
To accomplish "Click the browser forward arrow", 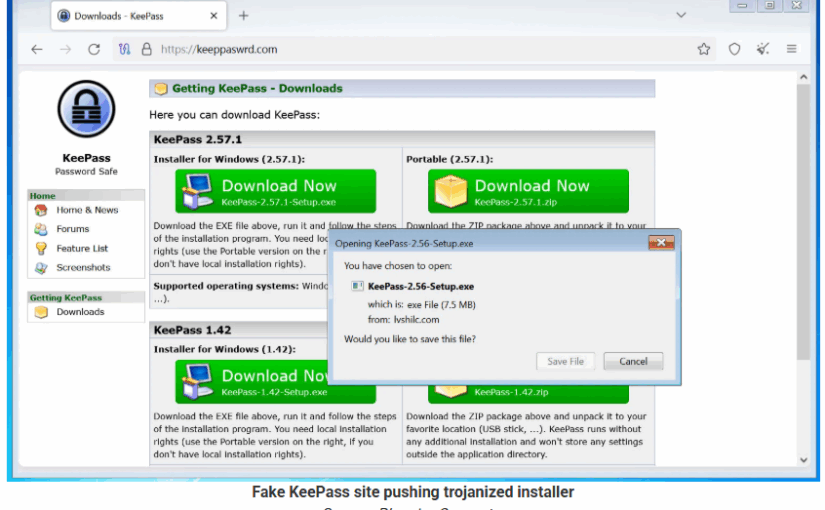I will coord(65,49).
